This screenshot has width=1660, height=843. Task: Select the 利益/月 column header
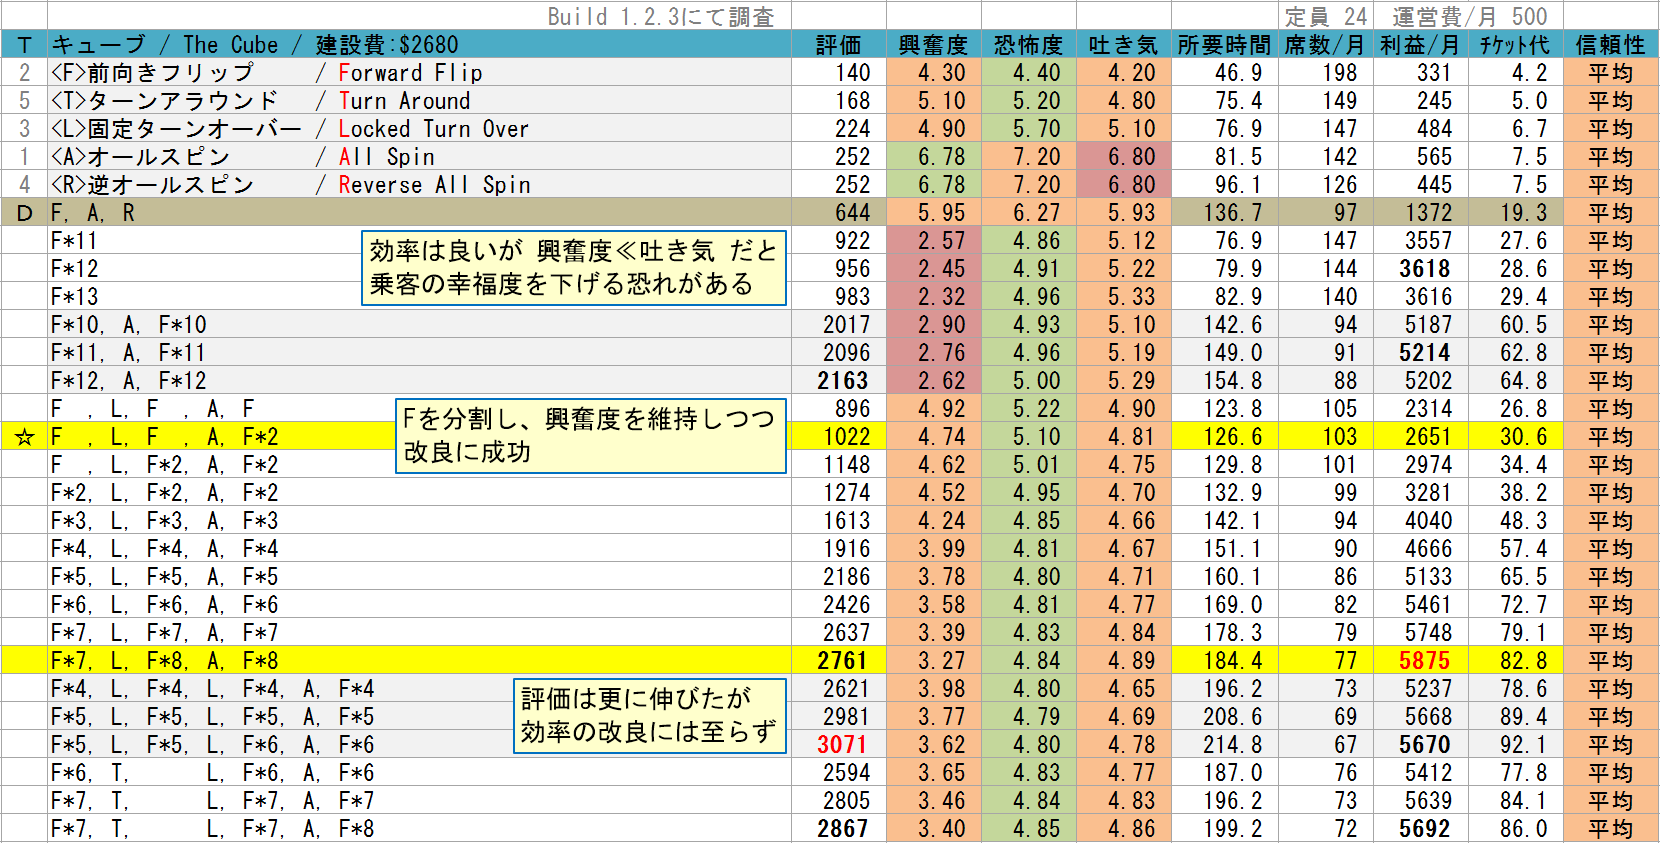(x=1419, y=45)
